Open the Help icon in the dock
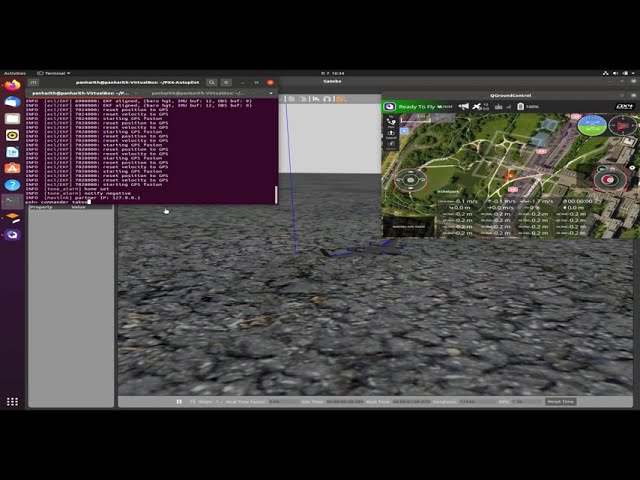 [12, 185]
